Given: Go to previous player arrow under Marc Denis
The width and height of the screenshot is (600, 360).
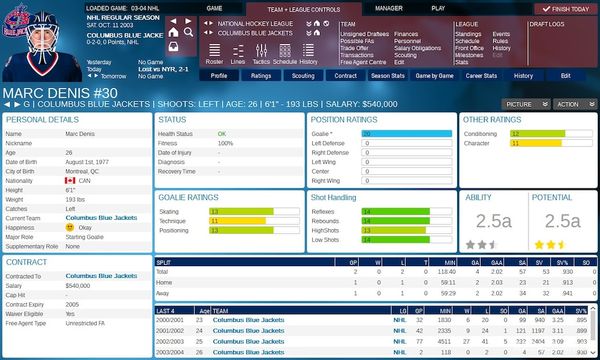Looking at the screenshot, I should (7, 104).
